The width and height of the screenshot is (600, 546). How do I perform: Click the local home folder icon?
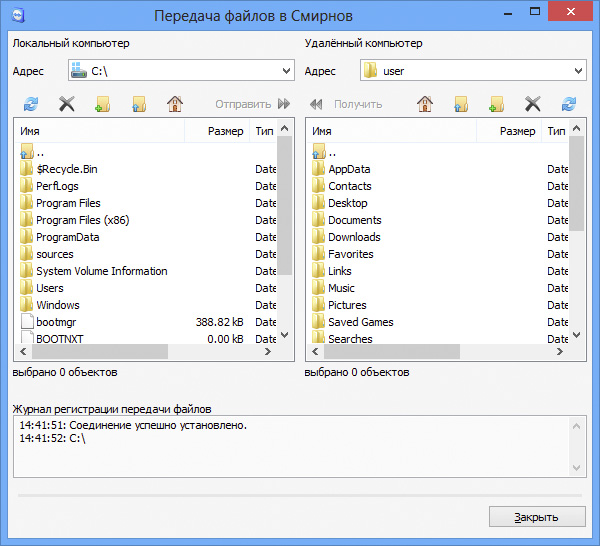tap(175, 104)
